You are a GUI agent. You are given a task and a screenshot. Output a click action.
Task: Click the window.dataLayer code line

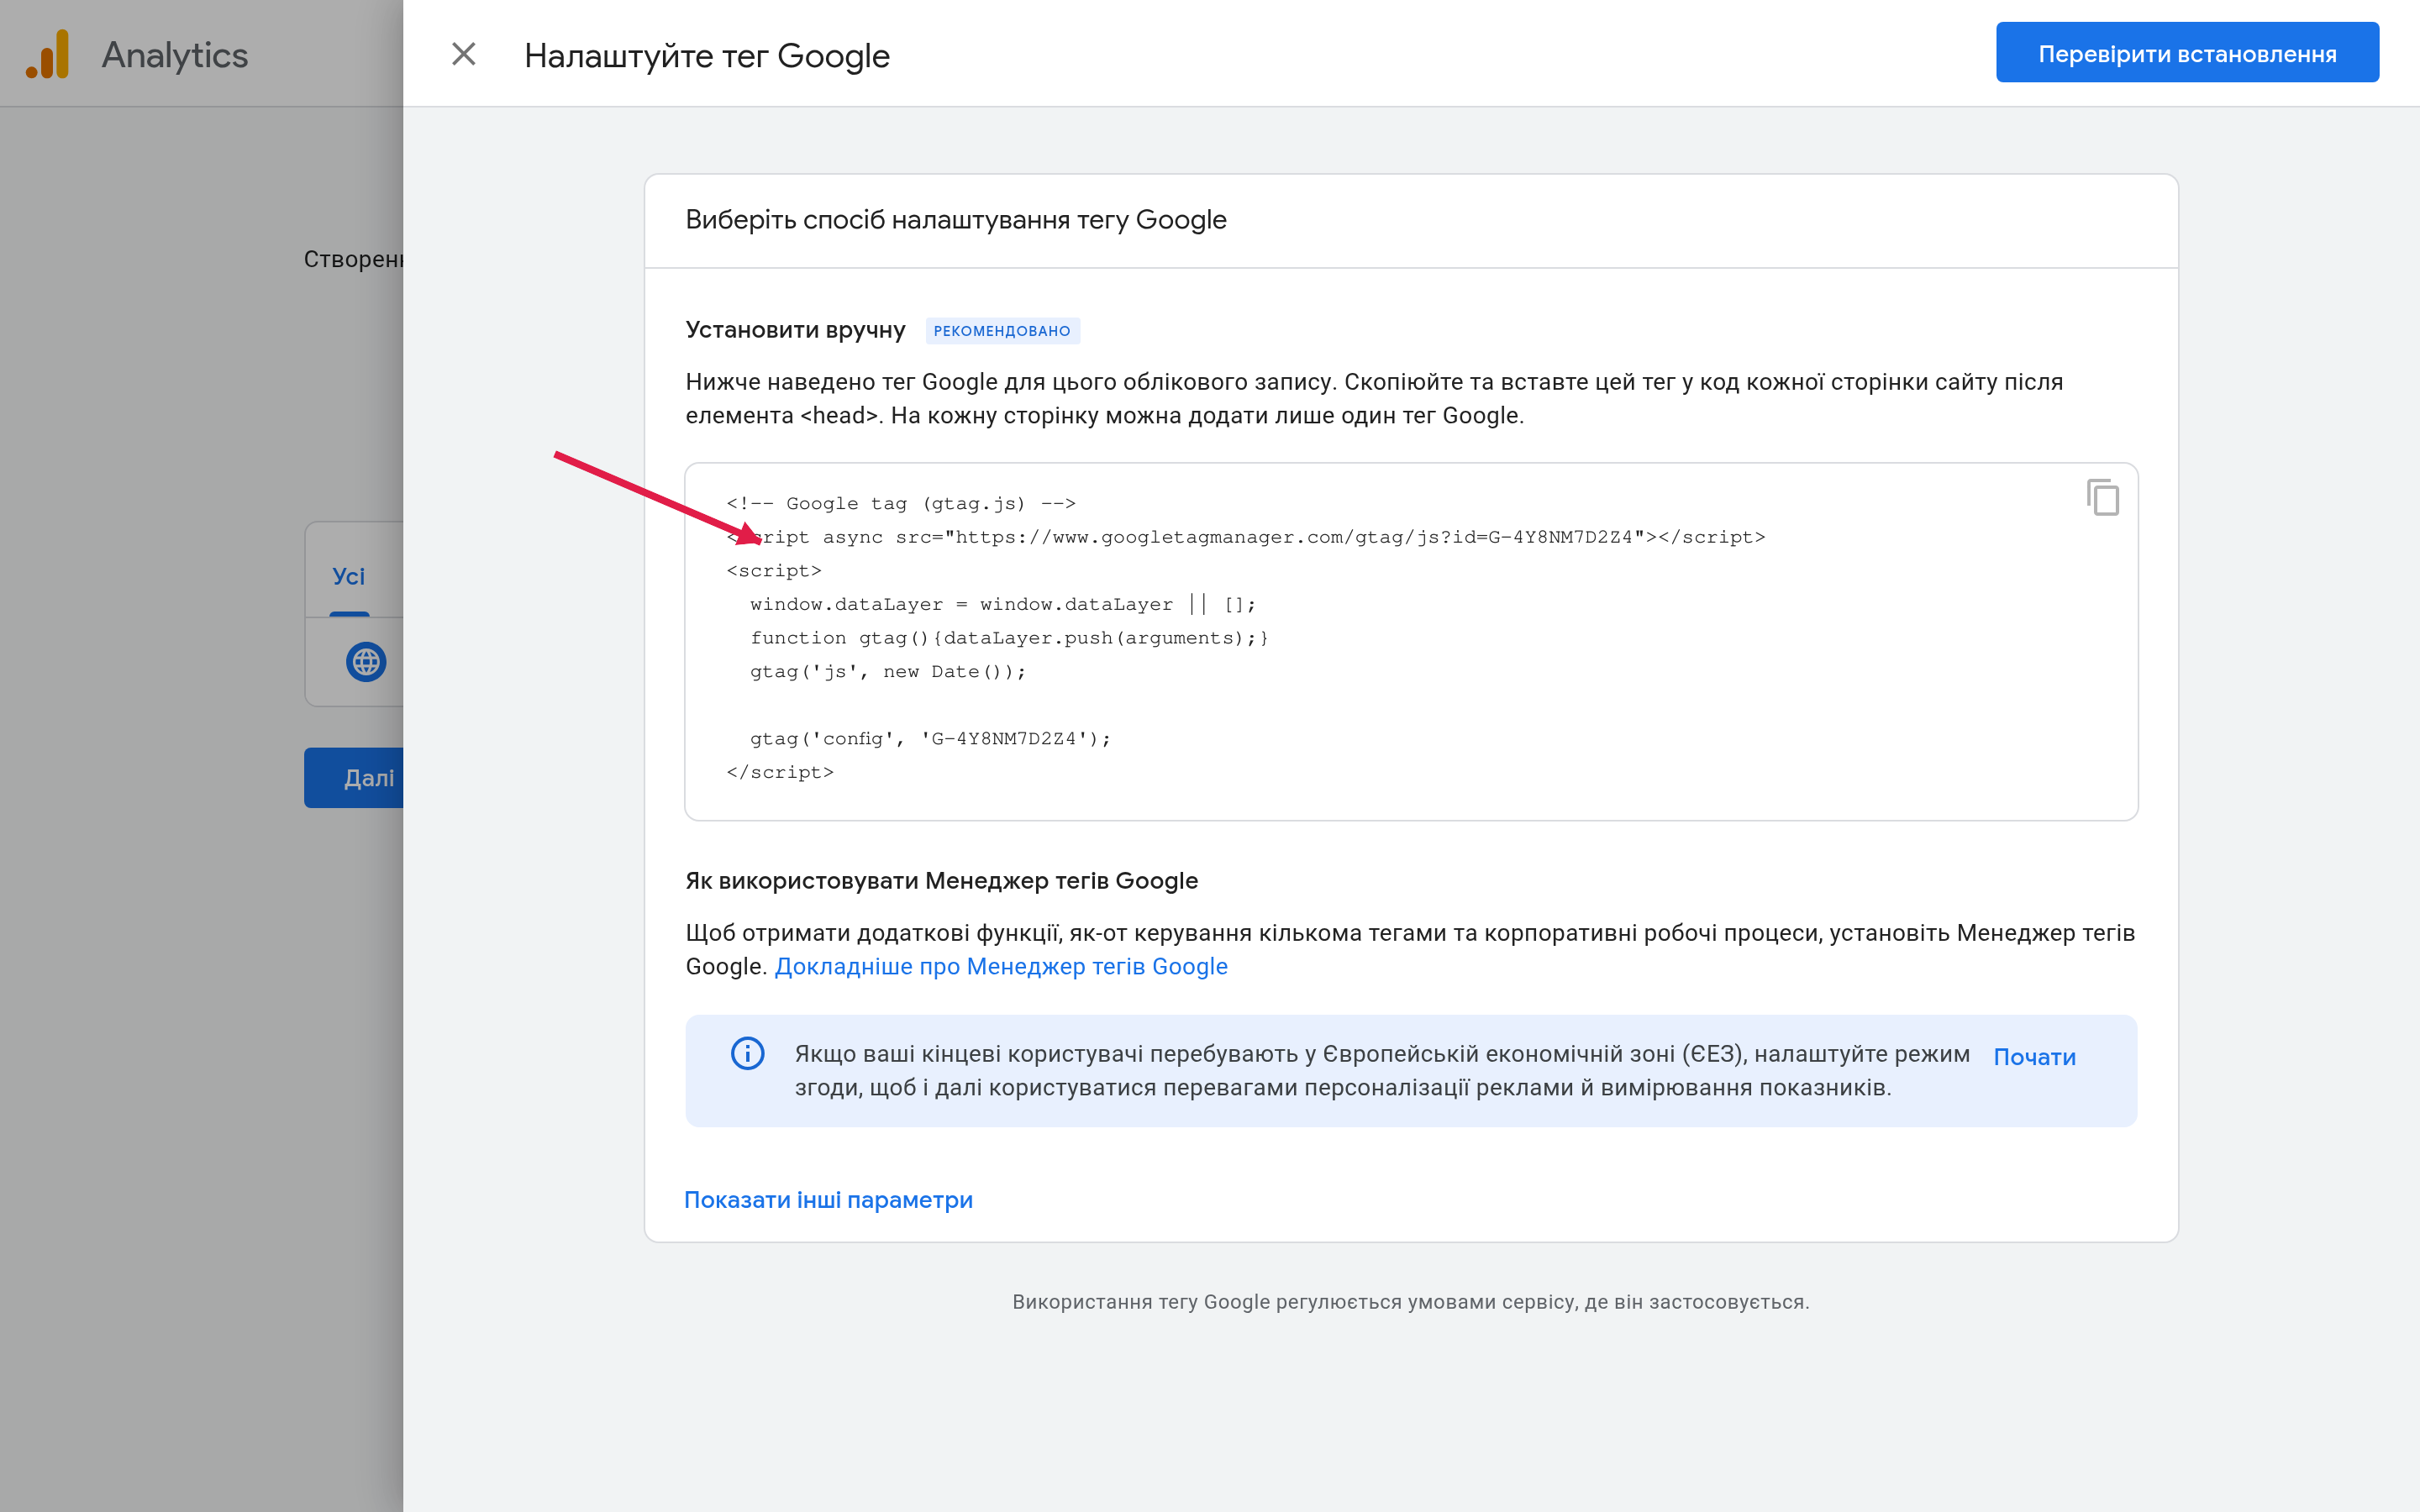coord(1003,604)
